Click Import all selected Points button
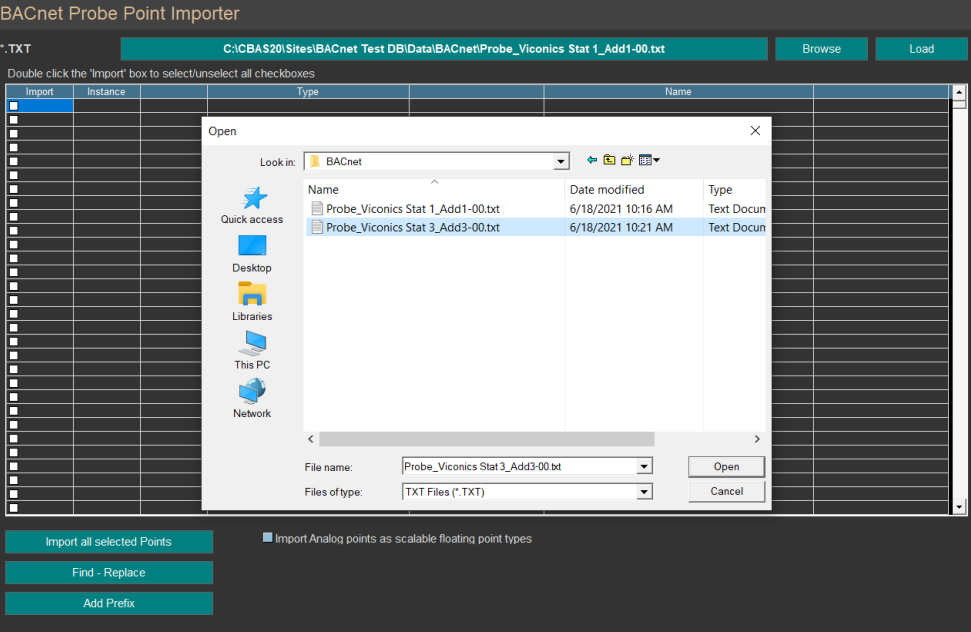The width and height of the screenshot is (971, 632). coord(109,542)
